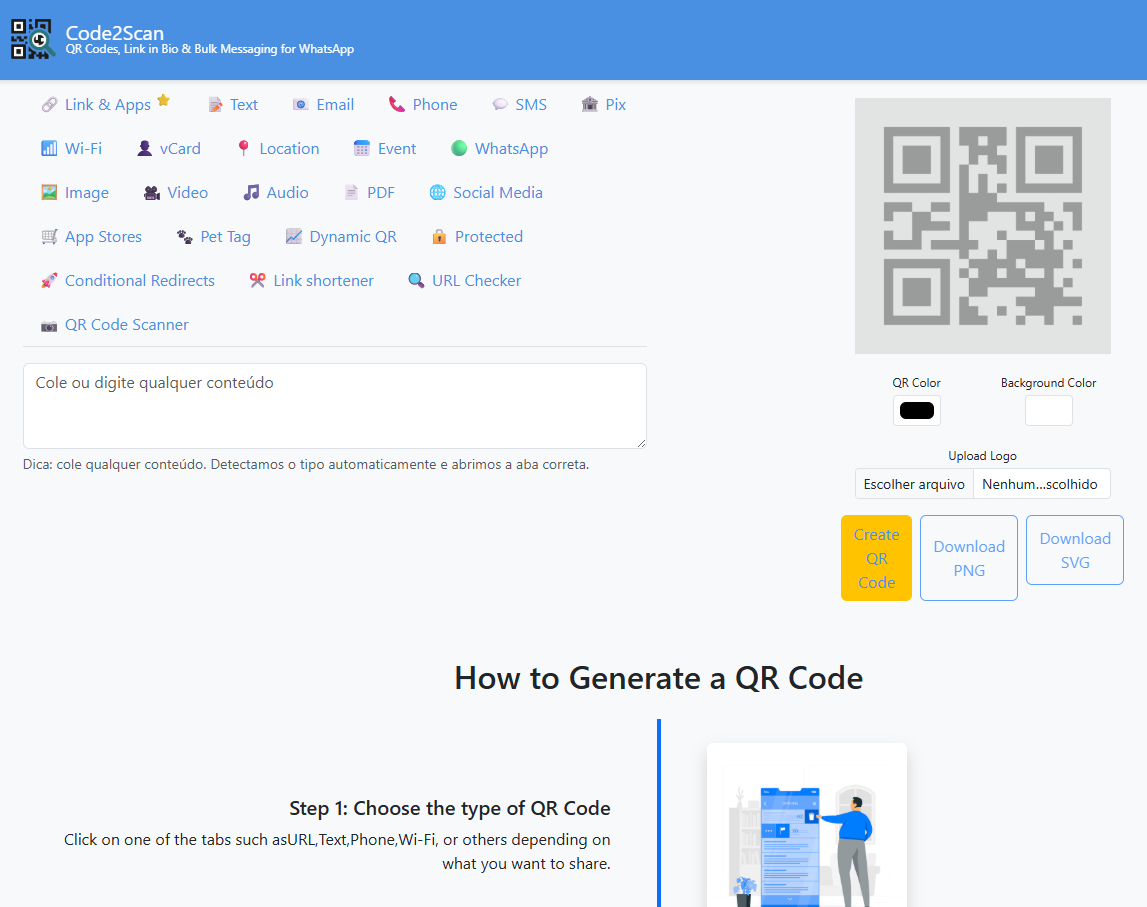
Task: Click the Code2Scan QR logo
Action: 31,38
